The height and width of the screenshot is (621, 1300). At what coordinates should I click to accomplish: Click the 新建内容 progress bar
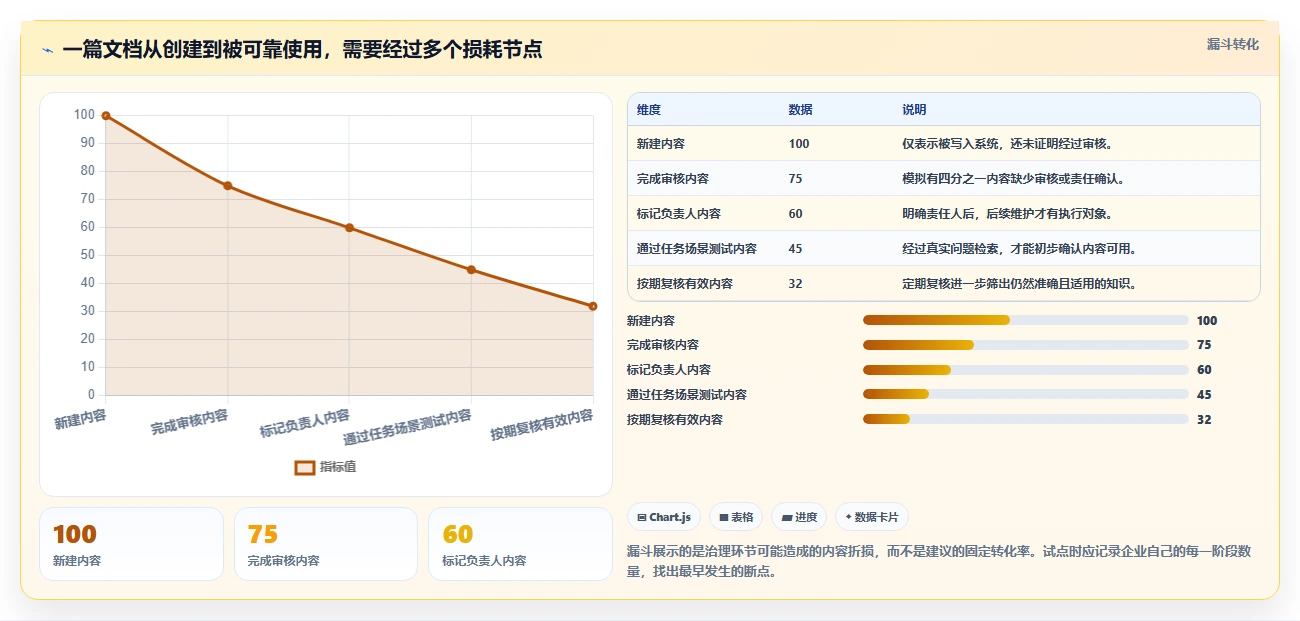pos(1025,320)
